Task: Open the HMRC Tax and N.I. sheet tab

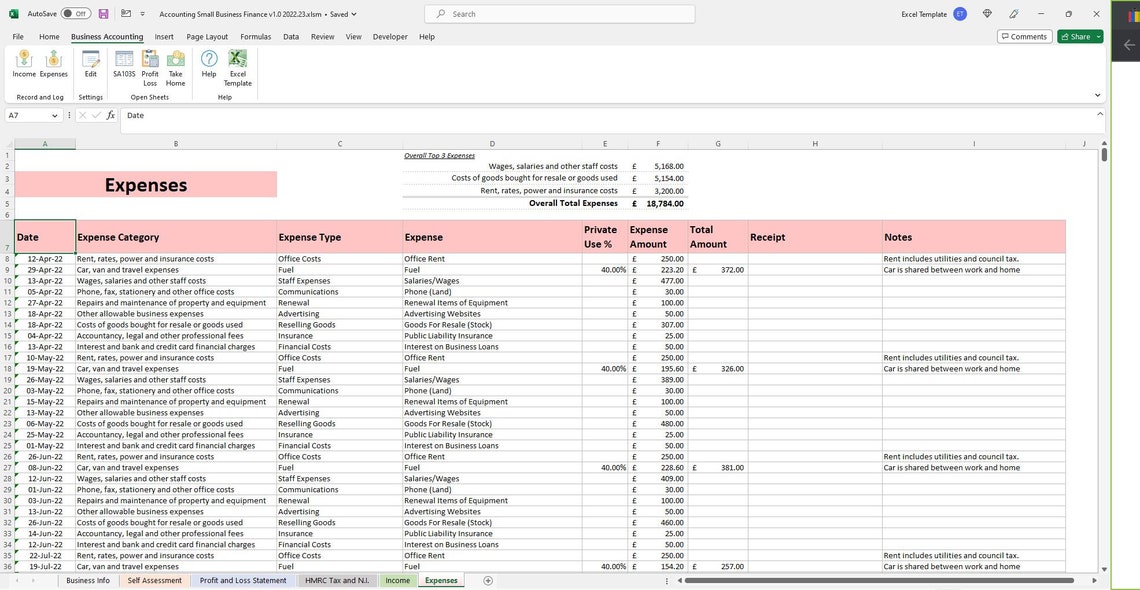Action: click(340, 580)
